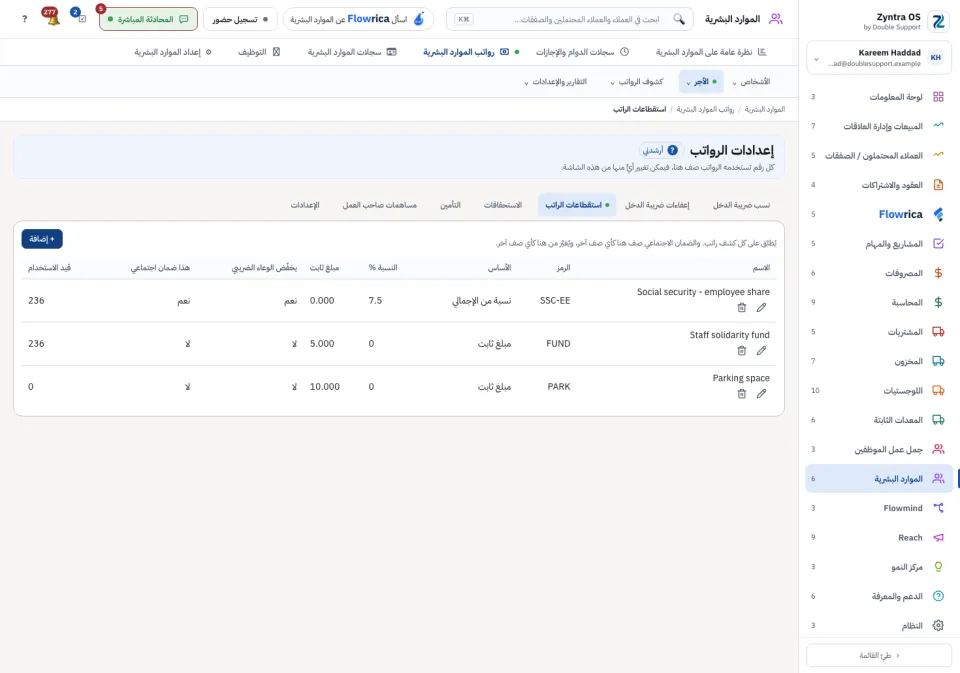Open النظام system settings in sidebar
The width and height of the screenshot is (960, 673).
coord(879,626)
